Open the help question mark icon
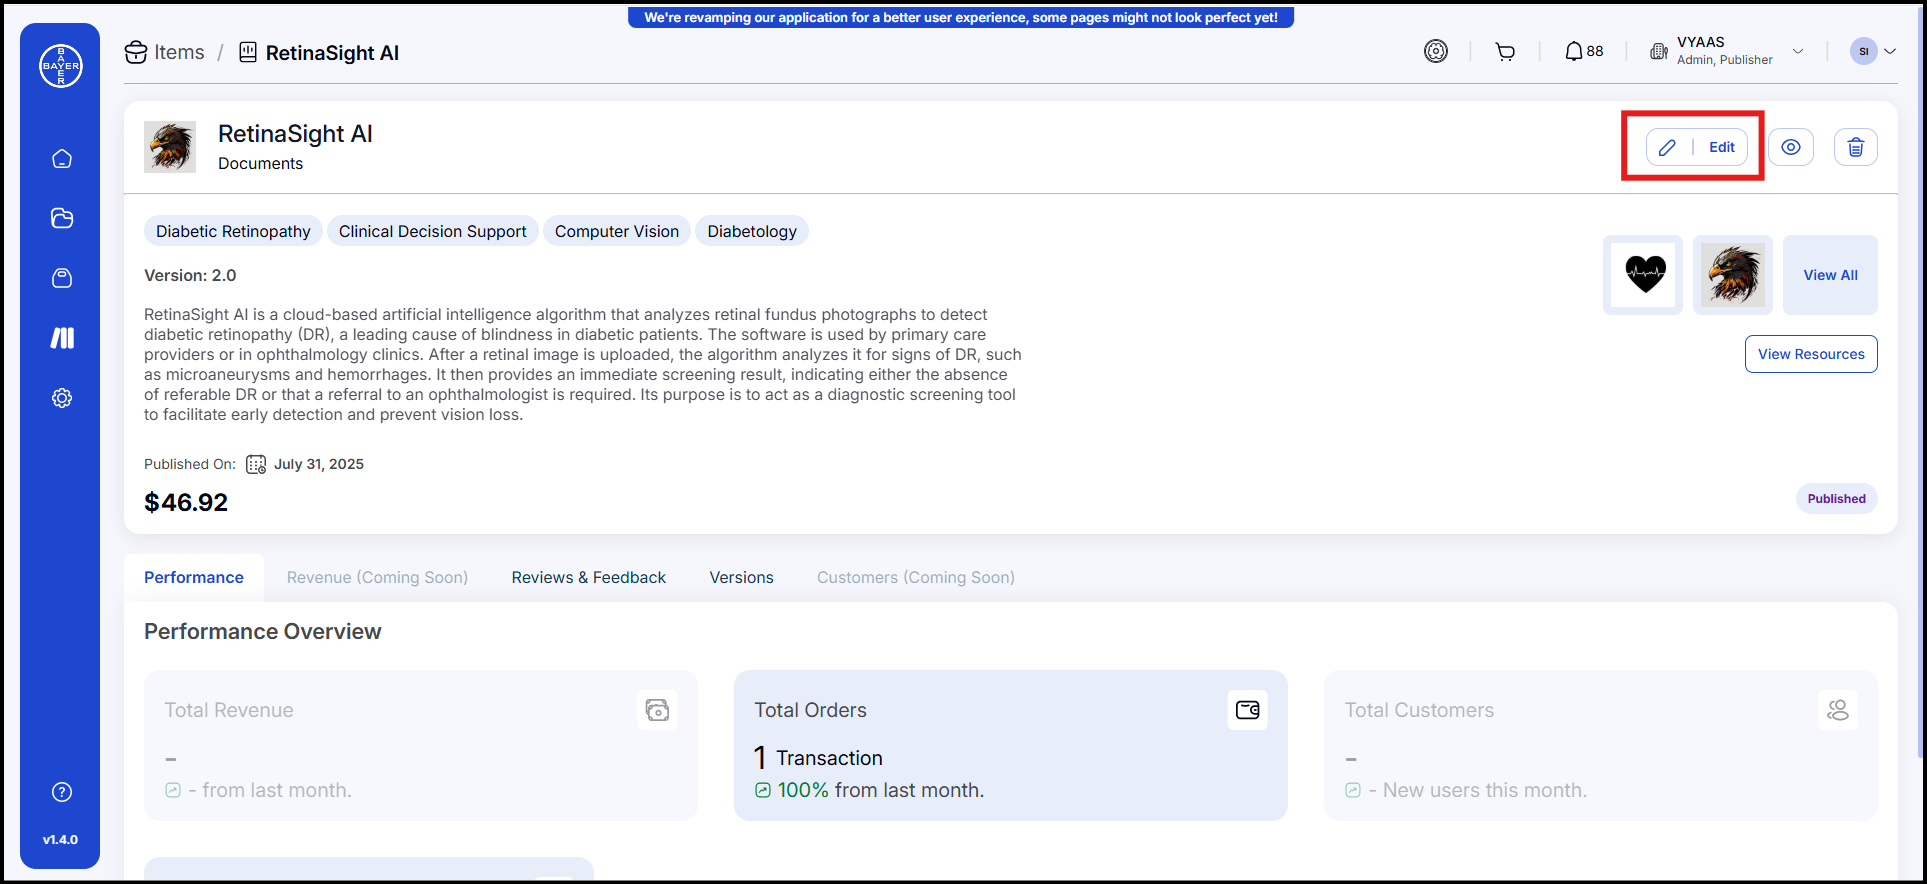 click(x=62, y=792)
